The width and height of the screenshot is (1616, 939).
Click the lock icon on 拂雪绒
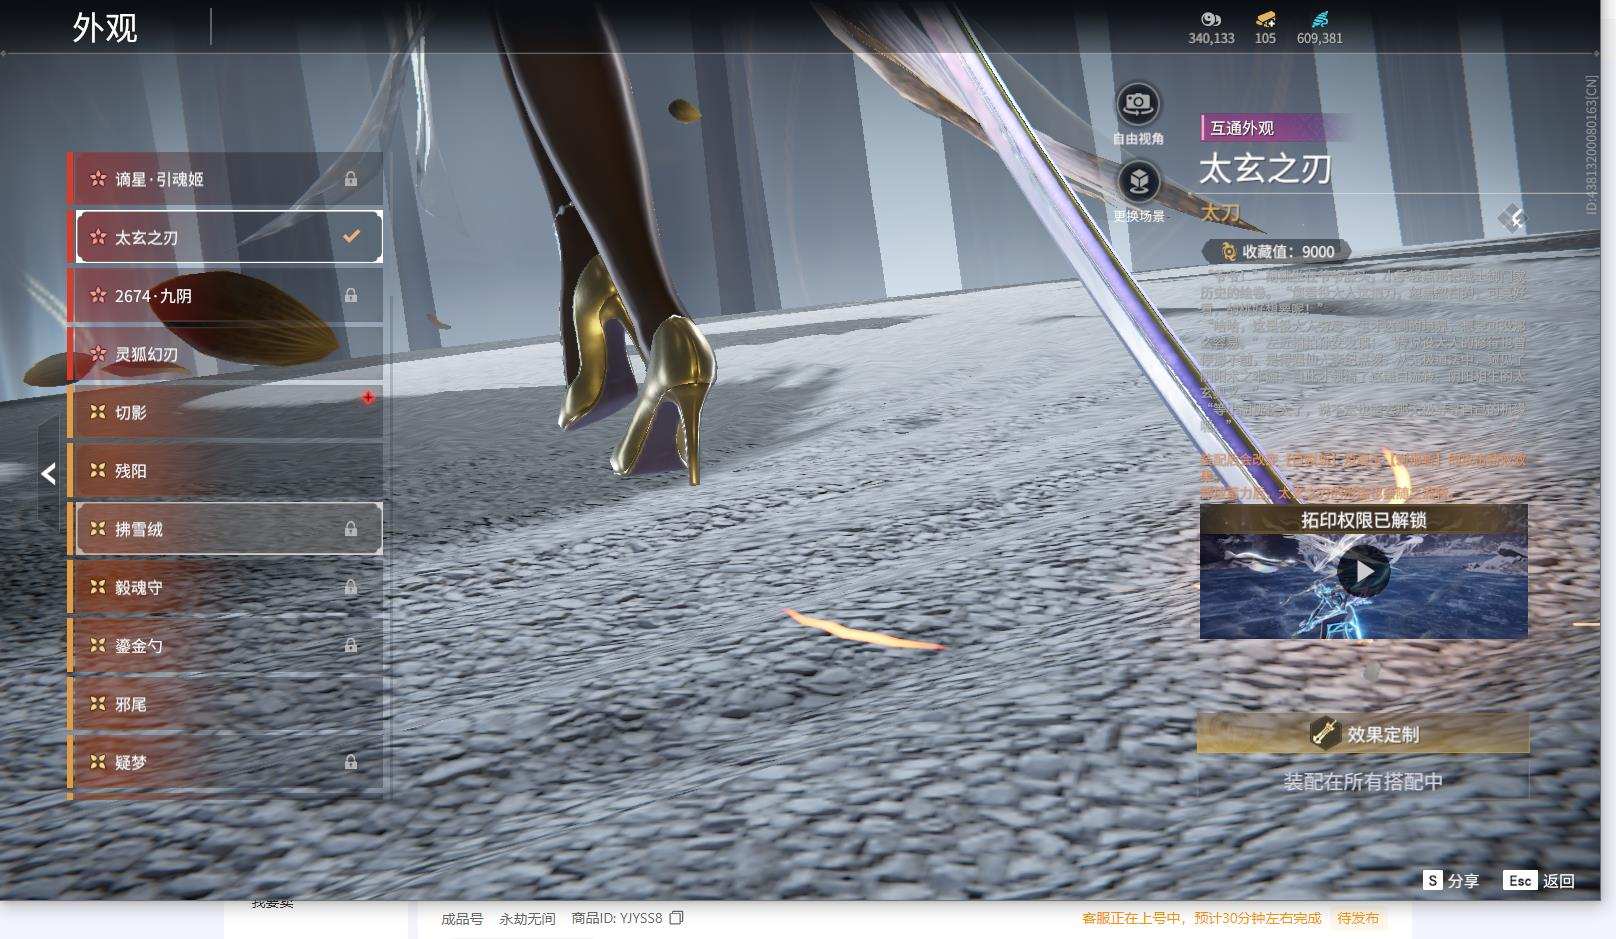pos(351,528)
